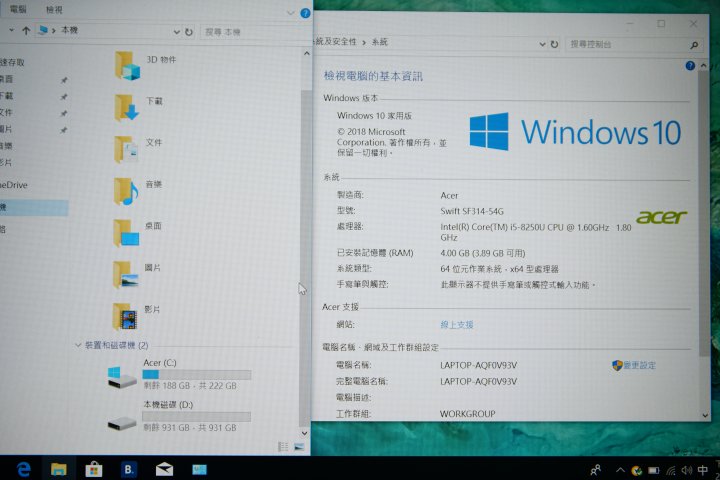
Task: Click the 檢視電腦的基本資訊 heading
Action: tap(373, 76)
